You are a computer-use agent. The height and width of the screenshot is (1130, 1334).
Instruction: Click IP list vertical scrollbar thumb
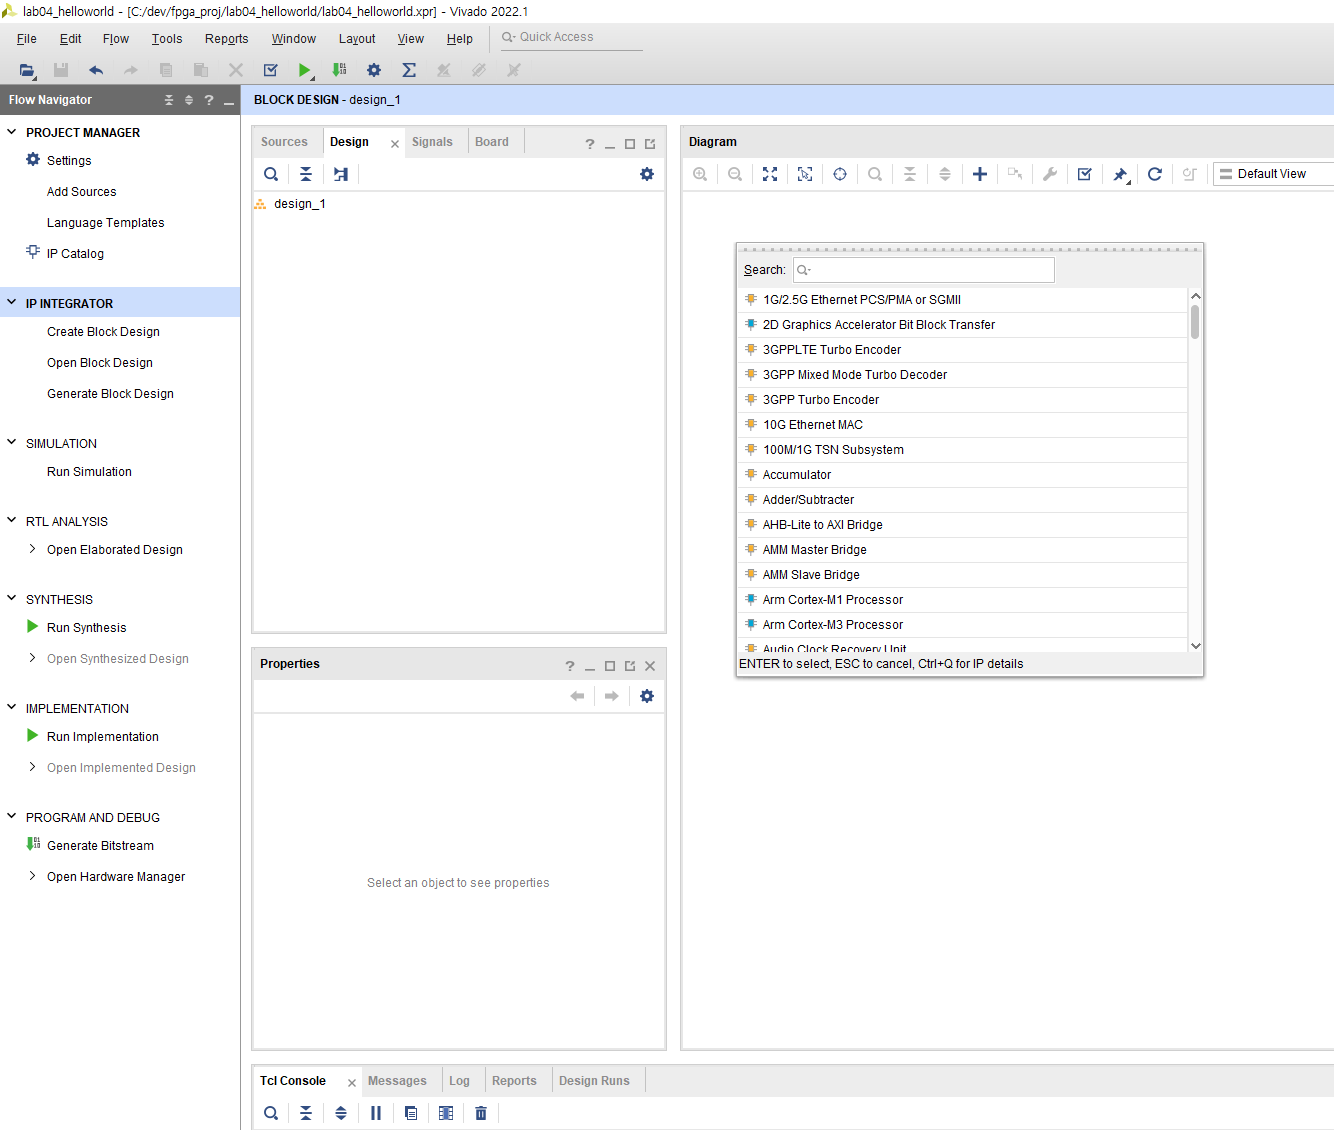tap(1195, 322)
